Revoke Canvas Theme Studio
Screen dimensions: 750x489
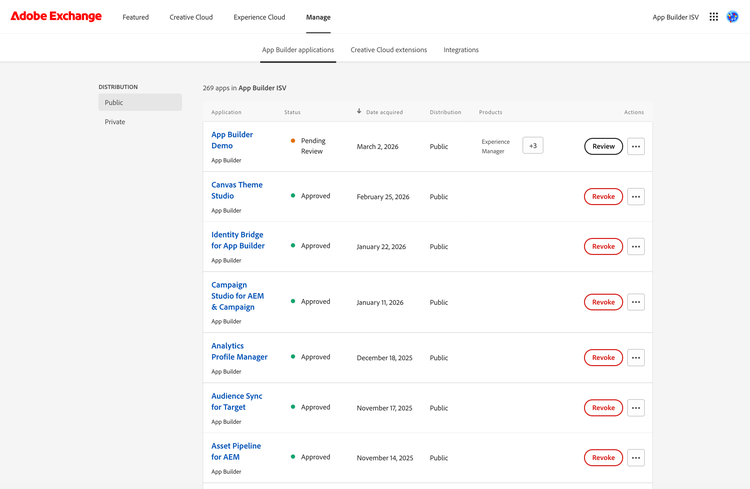[603, 197]
